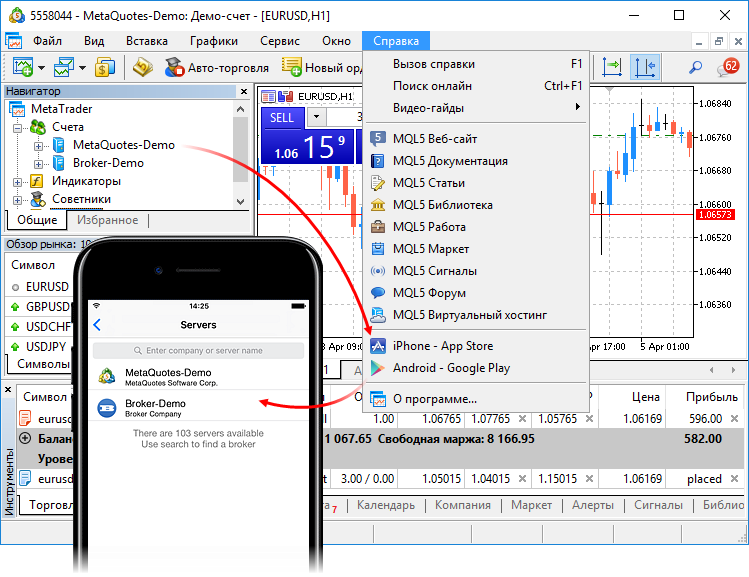Enable chart auto-scroll icon
The width and height of the screenshot is (749, 577).
click(612, 67)
